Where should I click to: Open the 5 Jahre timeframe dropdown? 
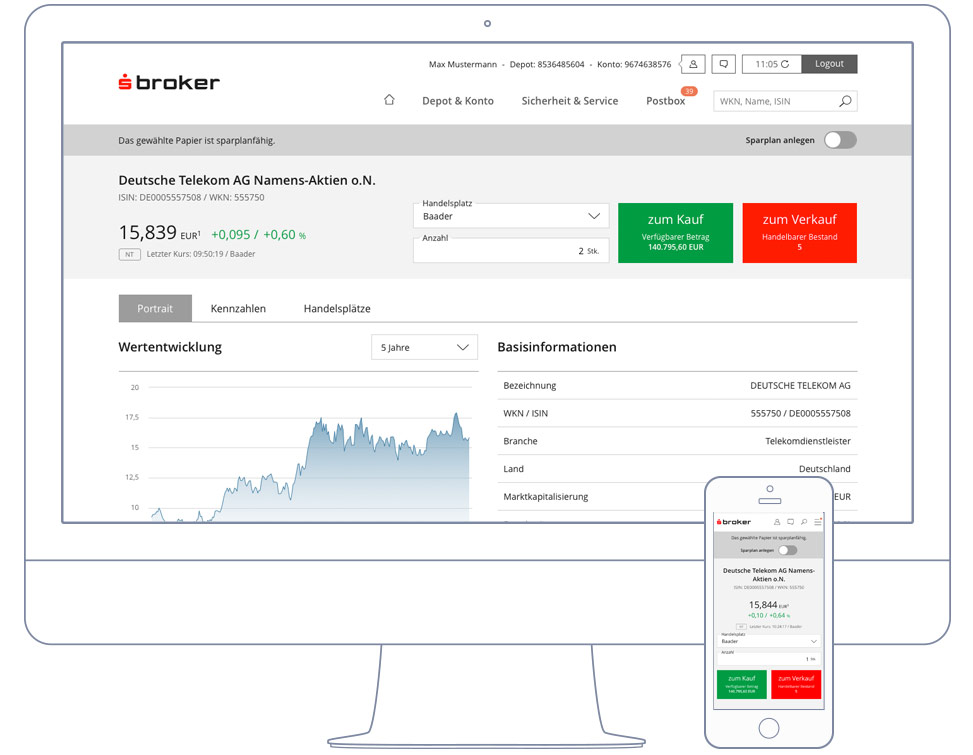click(x=424, y=347)
